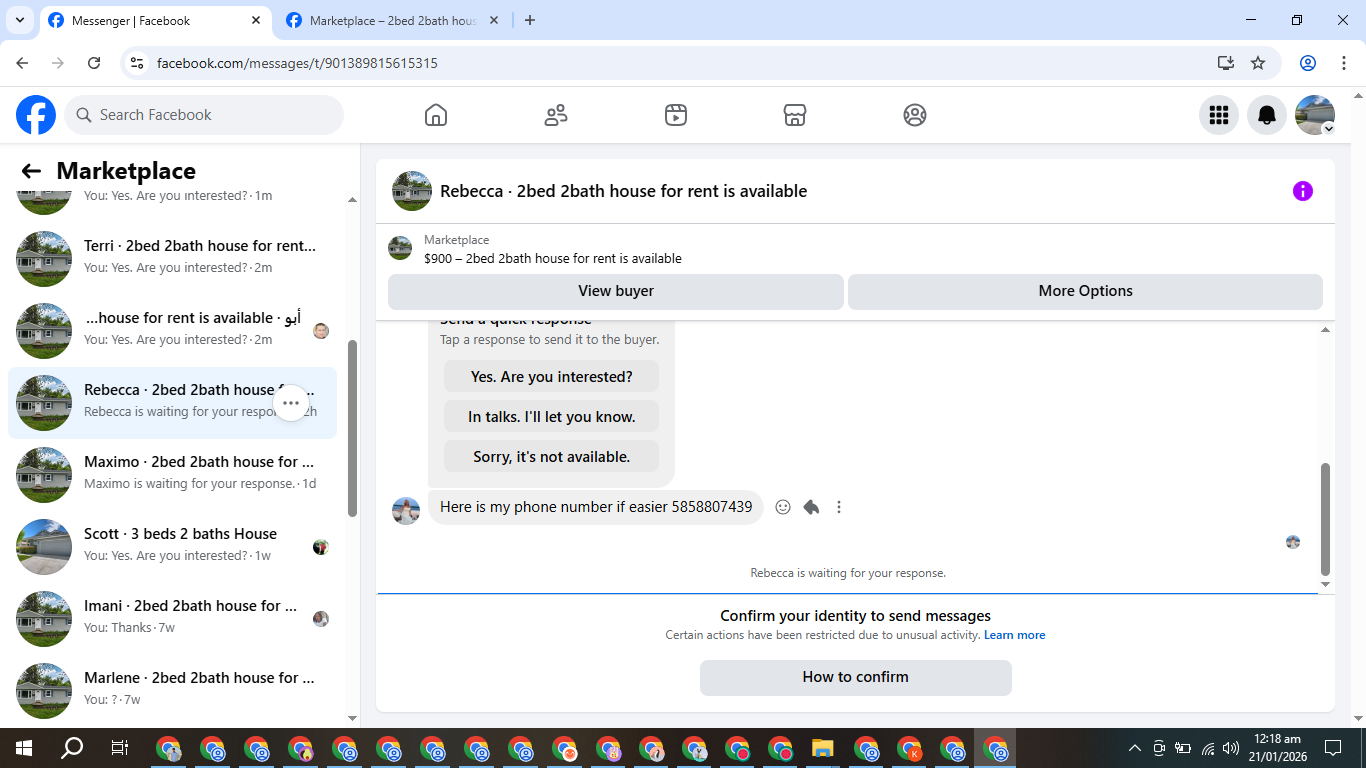Image resolution: width=1366 pixels, height=768 pixels.
Task: Click the "Confirm your identity to send messages" heading
Action: 856,616
